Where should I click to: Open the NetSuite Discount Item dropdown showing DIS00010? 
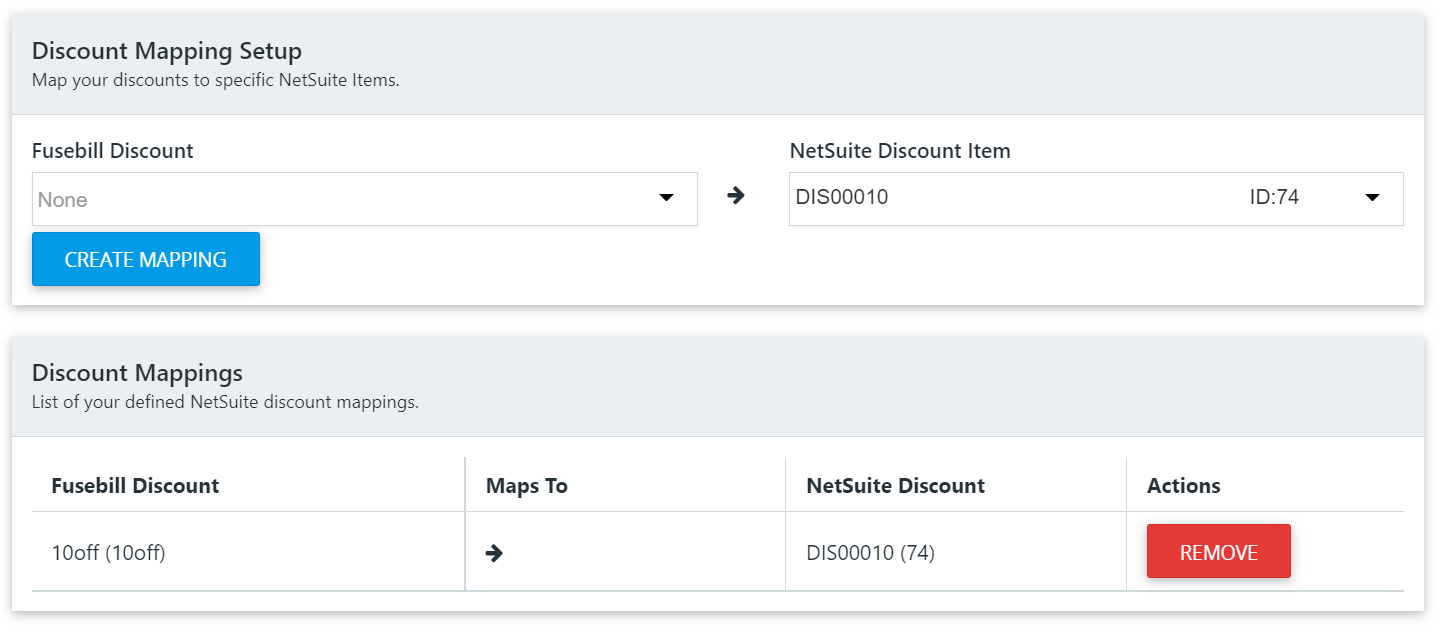click(x=1096, y=198)
